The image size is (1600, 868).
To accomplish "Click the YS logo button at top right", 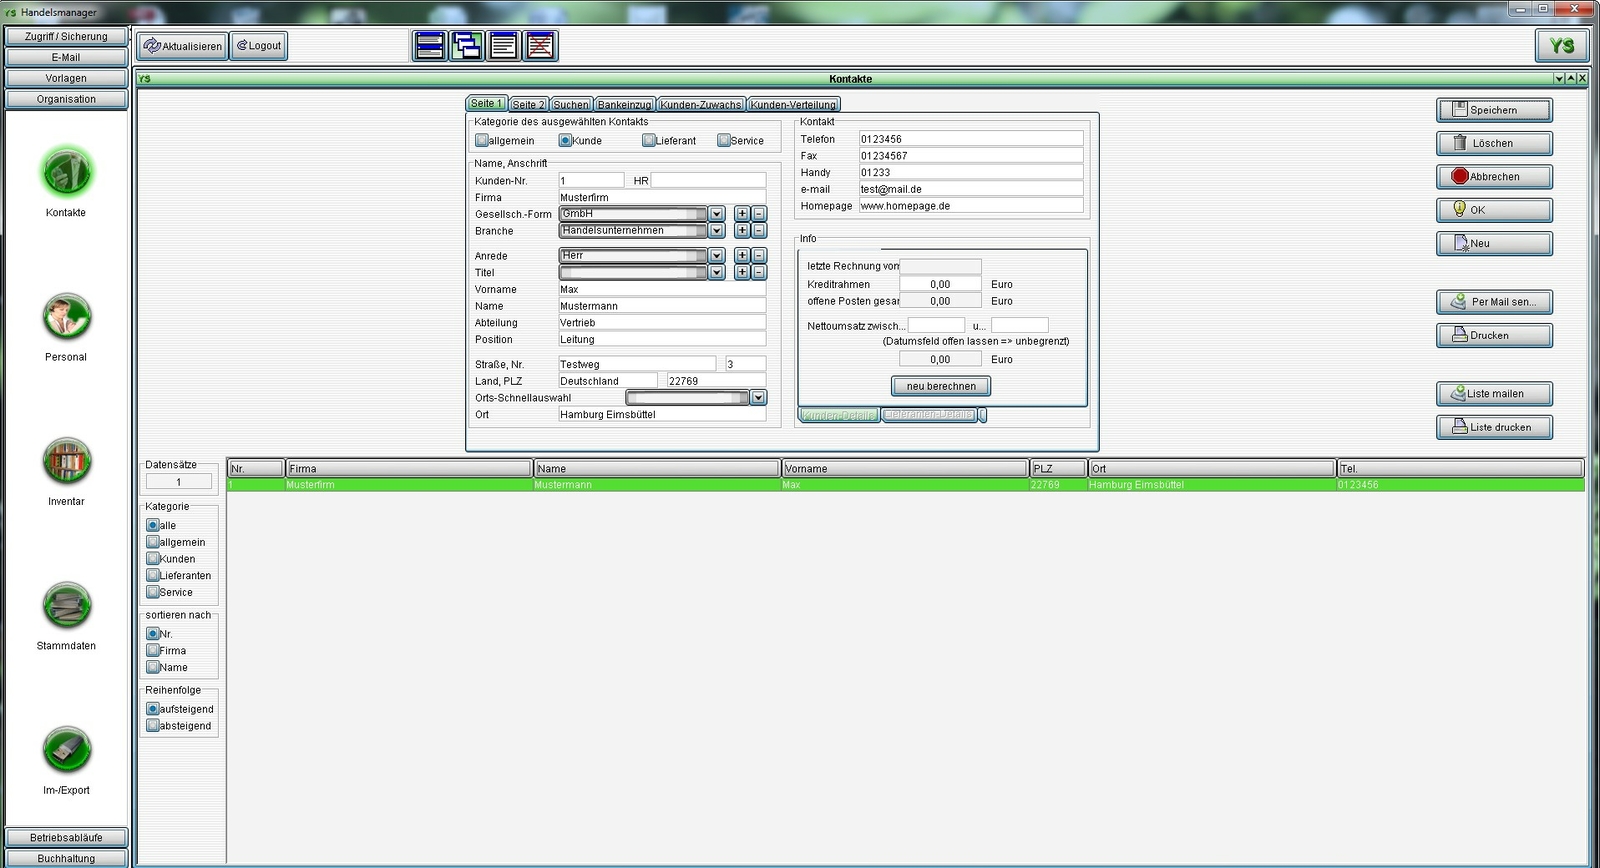I will click(1561, 46).
